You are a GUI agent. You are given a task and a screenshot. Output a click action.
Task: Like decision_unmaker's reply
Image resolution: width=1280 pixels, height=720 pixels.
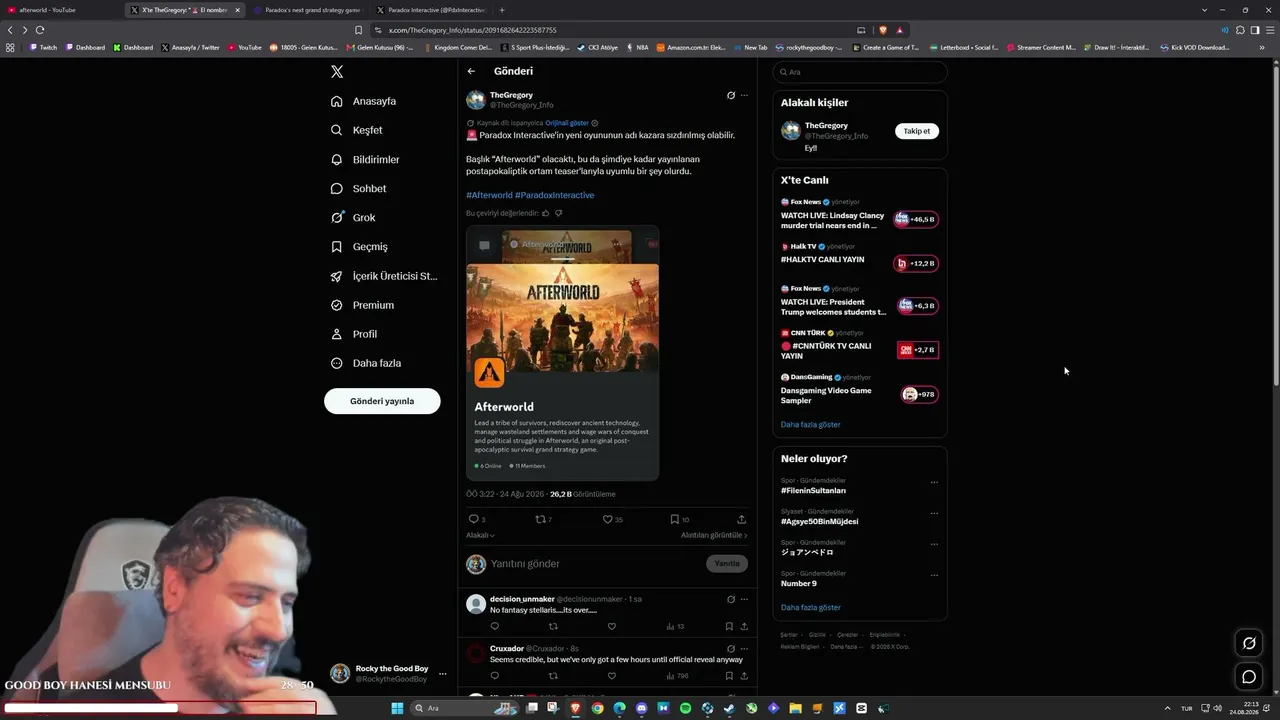coord(612,627)
